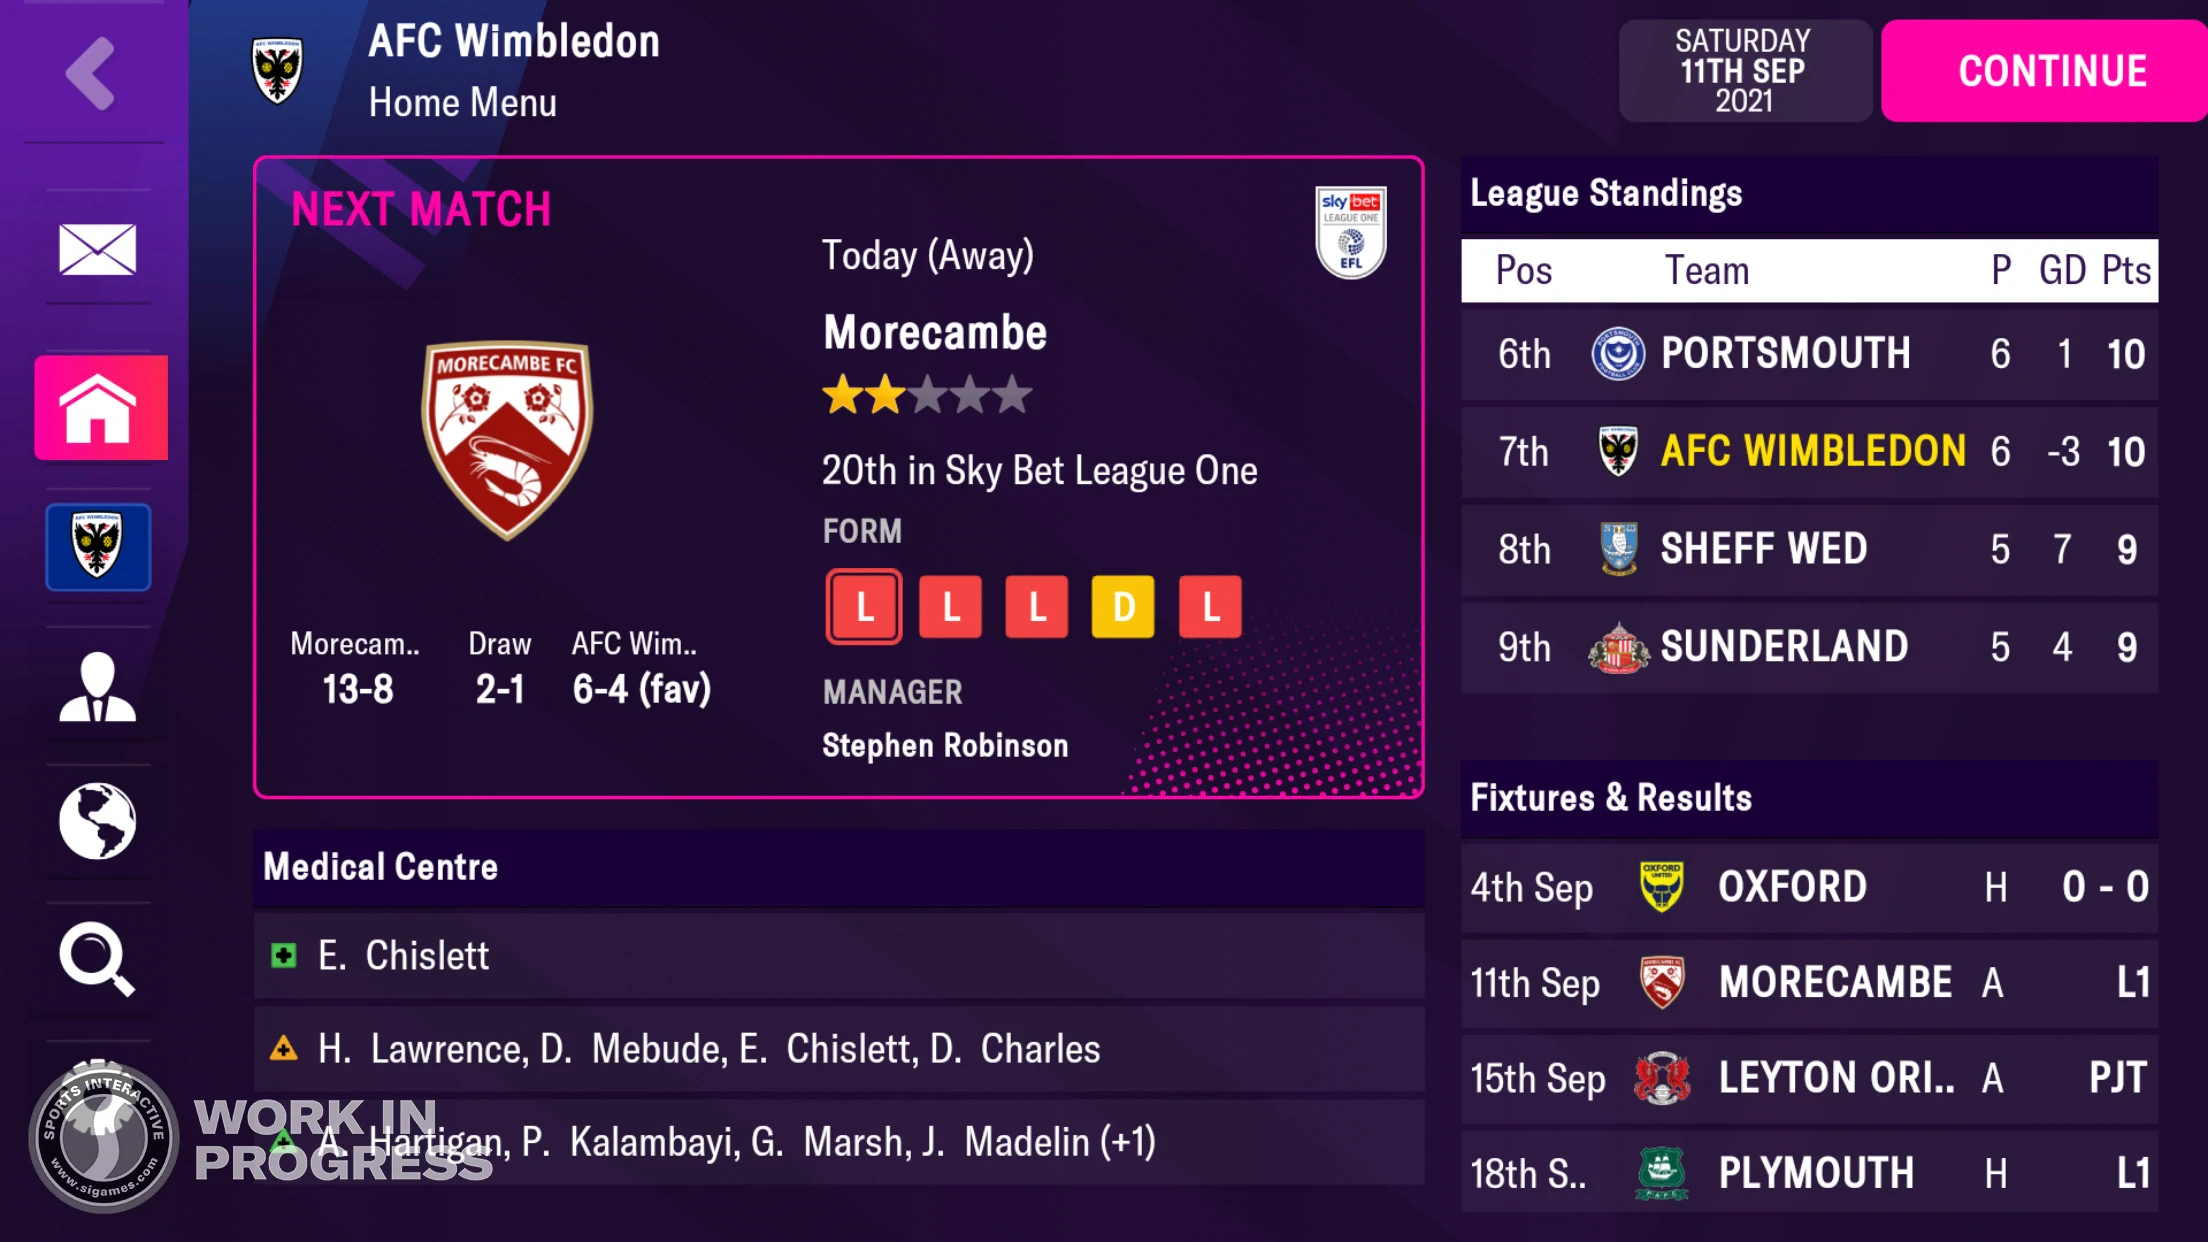The image size is (2208, 1242).
Task: Select the Sunderland row in standings
Action: click(x=1808, y=647)
